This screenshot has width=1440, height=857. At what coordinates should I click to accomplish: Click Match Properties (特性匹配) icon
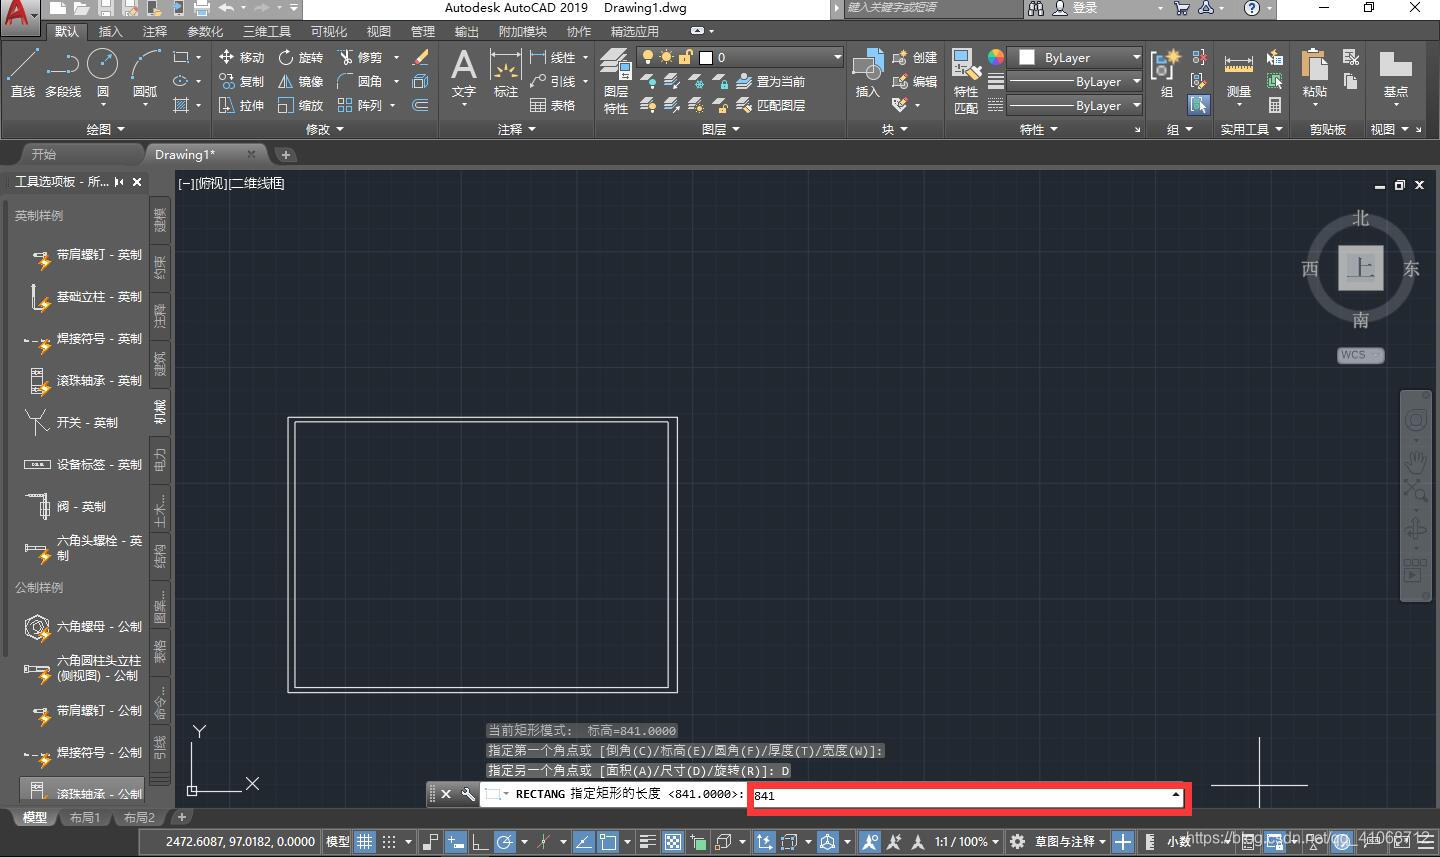click(965, 80)
